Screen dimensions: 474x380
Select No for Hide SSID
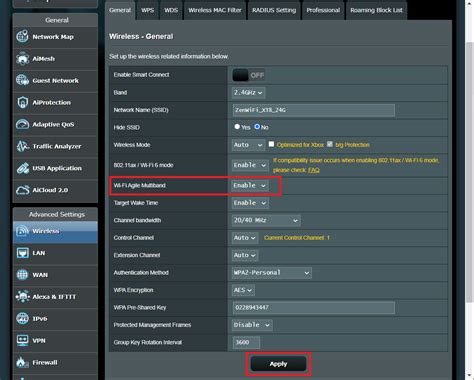click(x=257, y=127)
